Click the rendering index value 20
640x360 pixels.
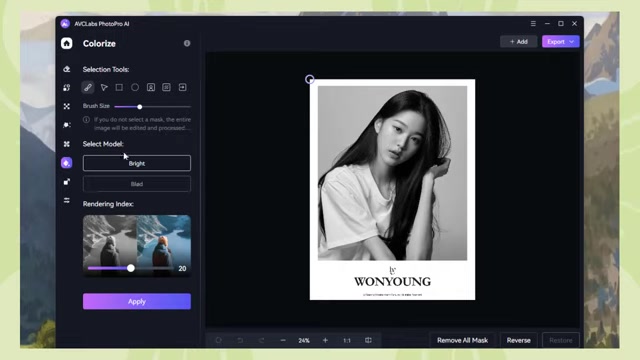coord(182,269)
